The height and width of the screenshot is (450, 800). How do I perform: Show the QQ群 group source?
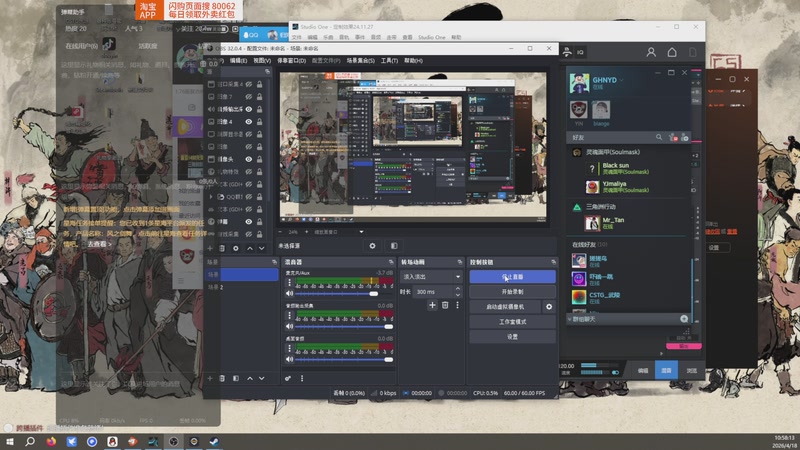tap(248, 197)
